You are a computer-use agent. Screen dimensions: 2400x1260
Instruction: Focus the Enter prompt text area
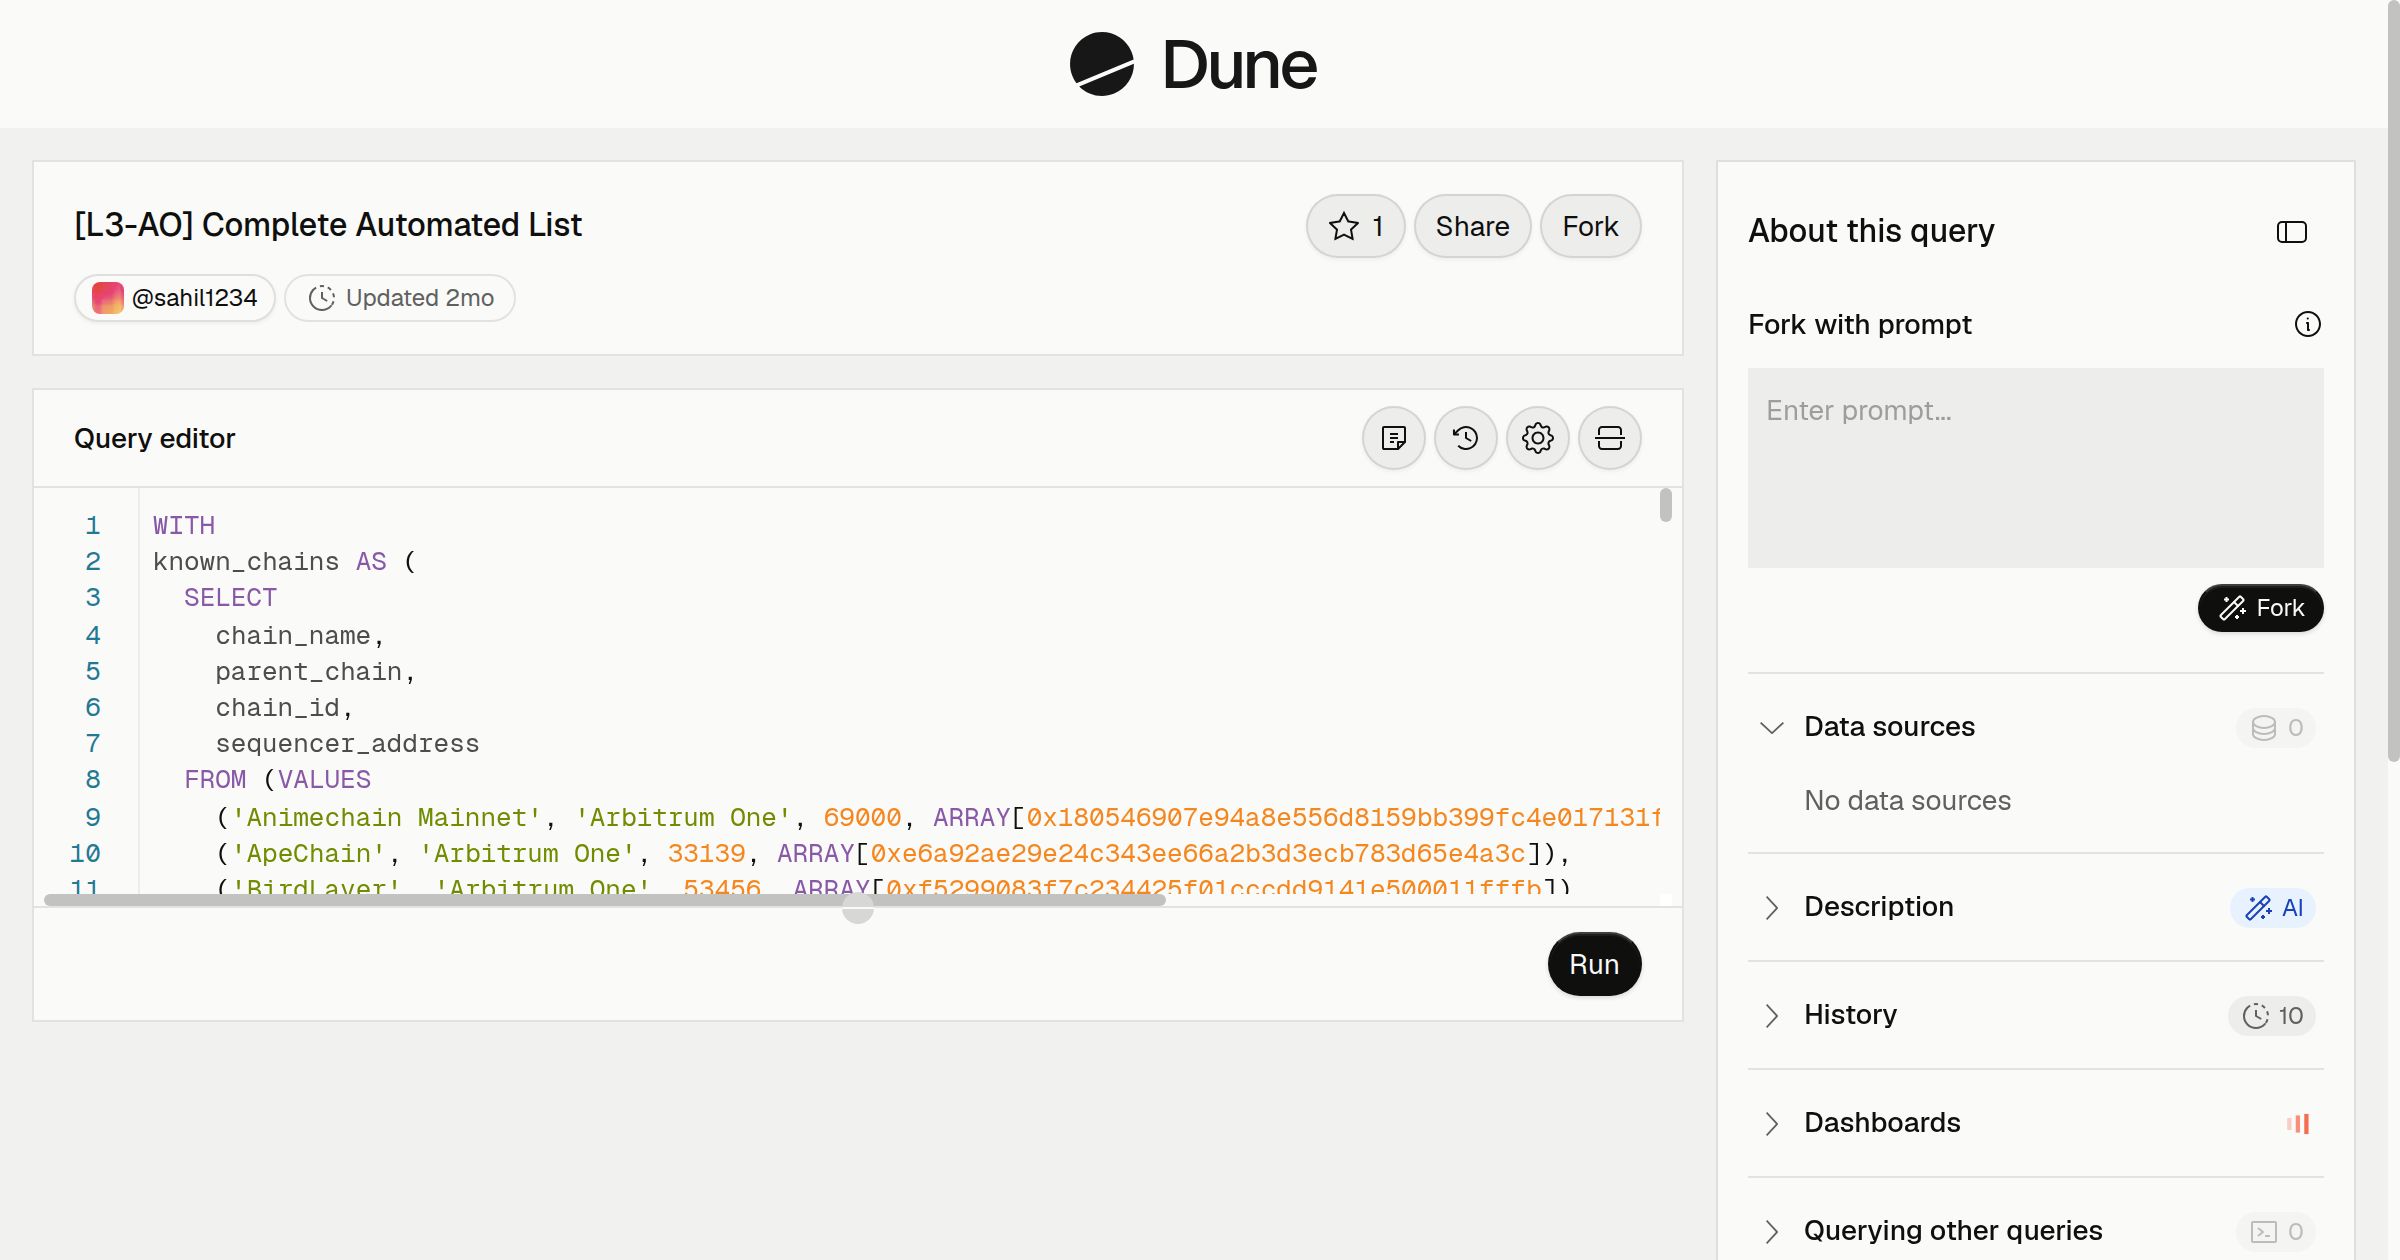coord(2035,468)
